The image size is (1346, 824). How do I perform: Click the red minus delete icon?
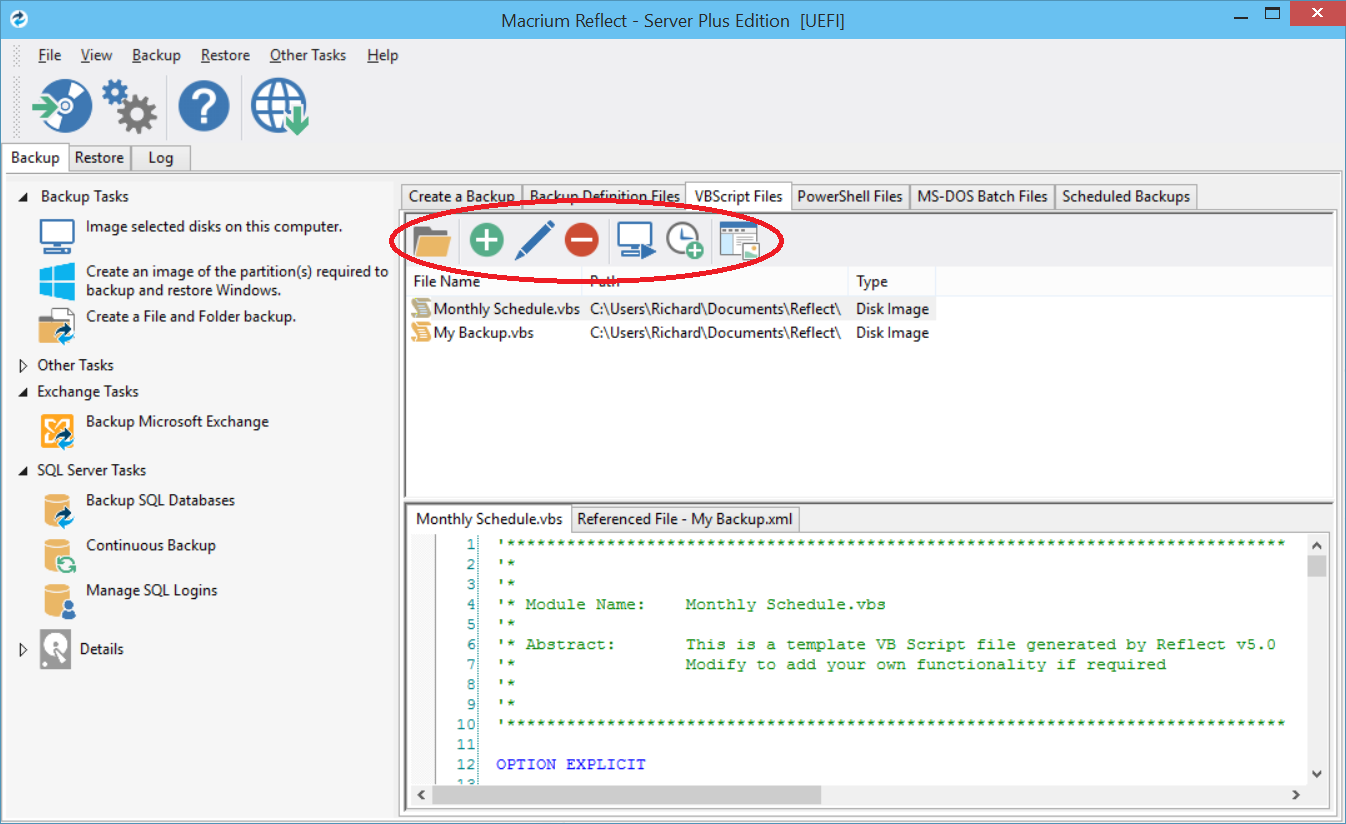click(581, 240)
